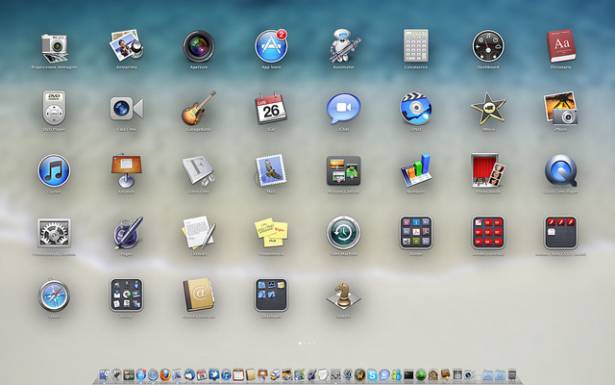Open Trash in the Dock
The height and width of the screenshot is (385, 615).
[512, 375]
